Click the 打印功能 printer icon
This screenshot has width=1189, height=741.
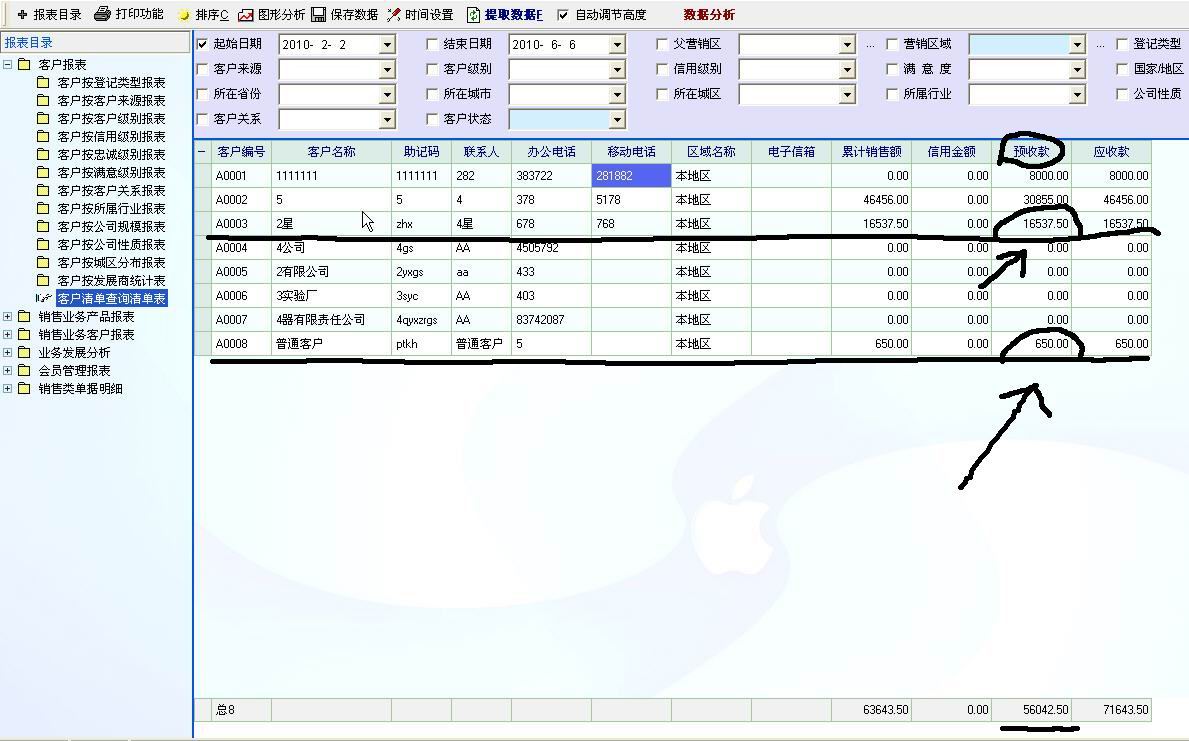[102, 15]
